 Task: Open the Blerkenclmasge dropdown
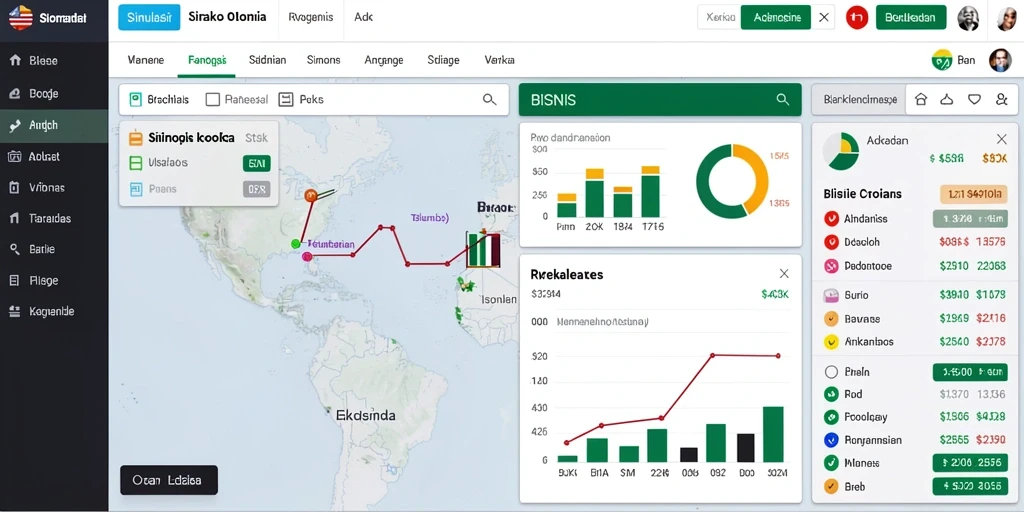coord(859,100)
